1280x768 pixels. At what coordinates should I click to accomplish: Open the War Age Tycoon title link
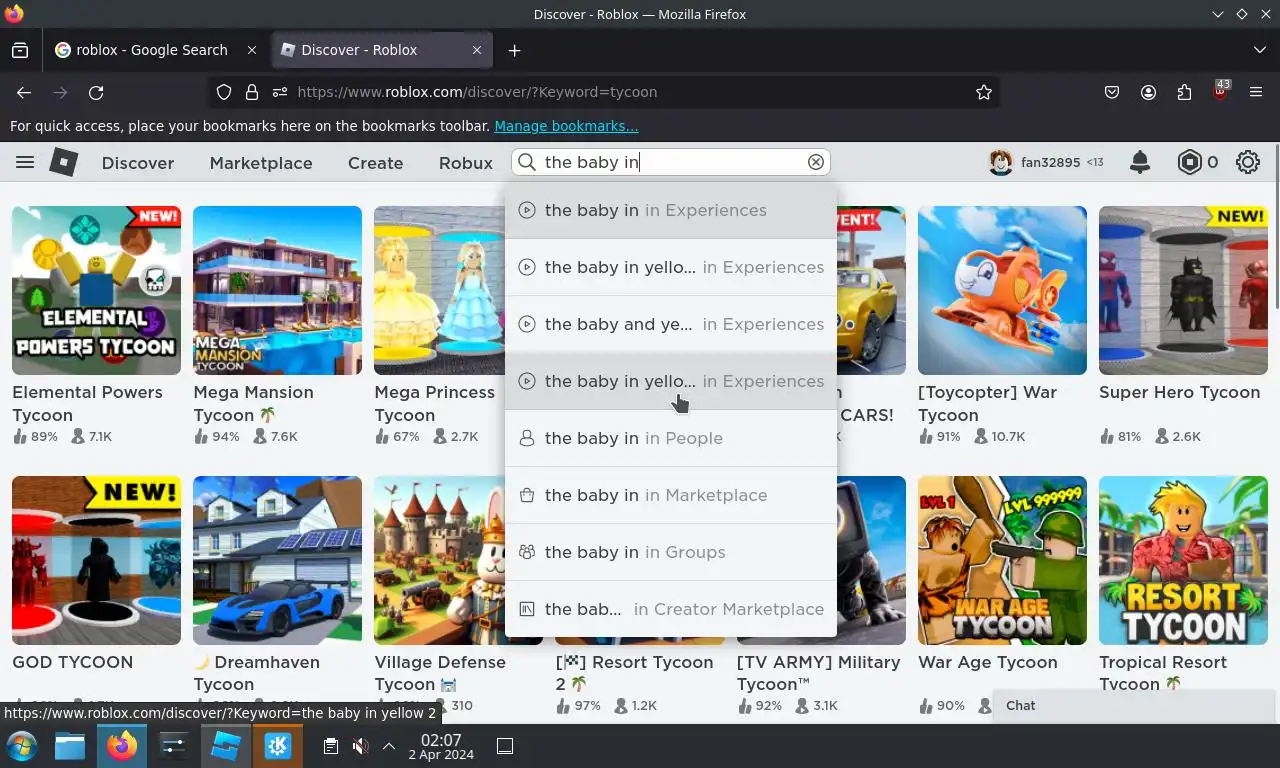tap(987, 662)
